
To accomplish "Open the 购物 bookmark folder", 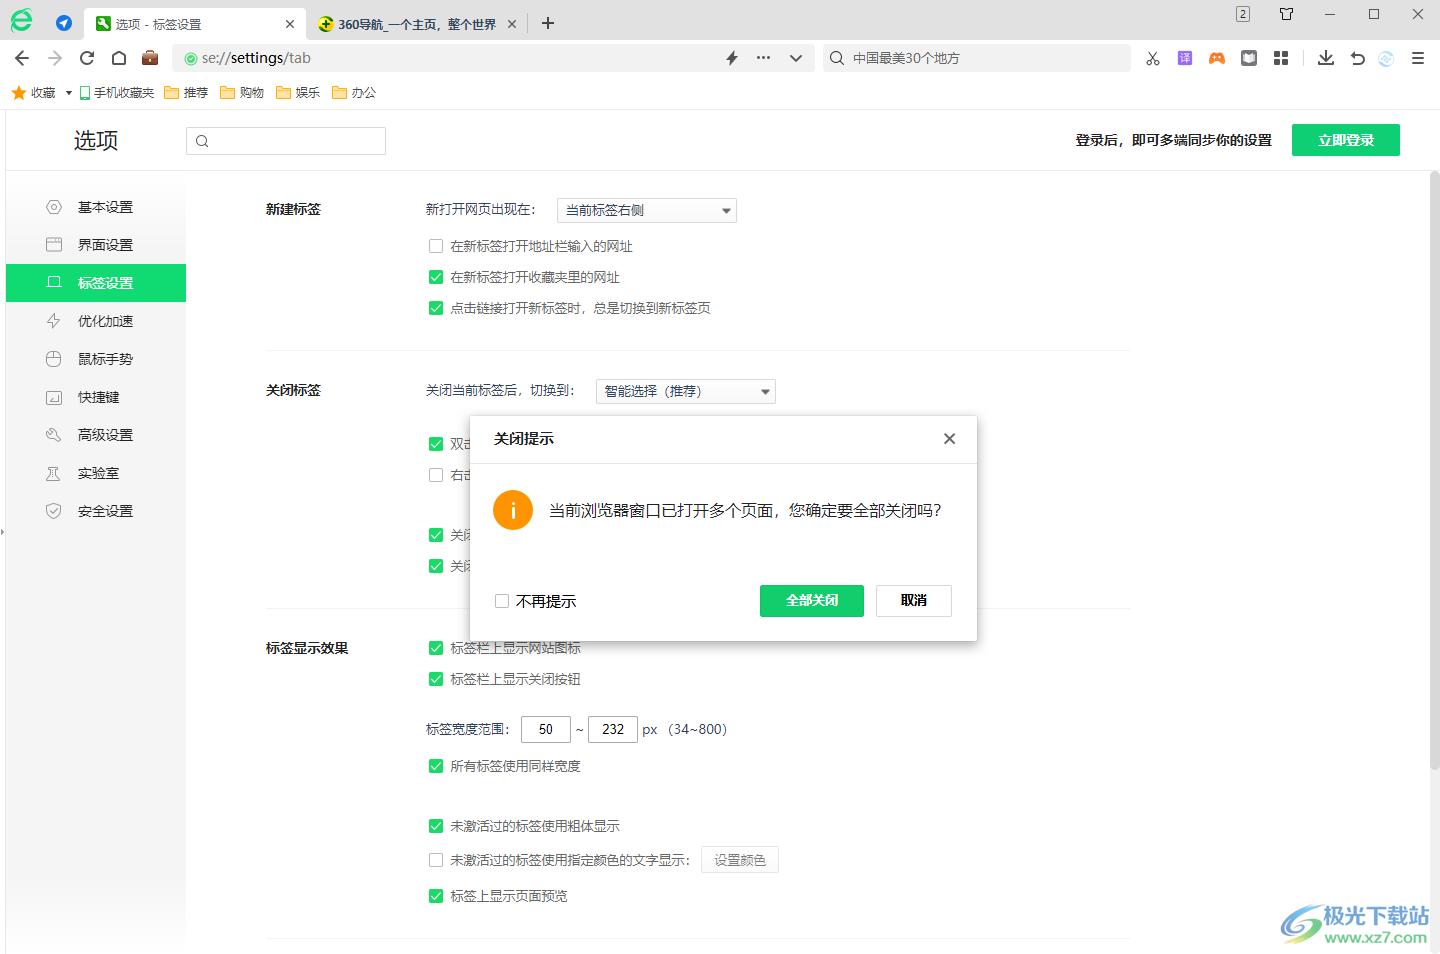I will pos(242,93).
